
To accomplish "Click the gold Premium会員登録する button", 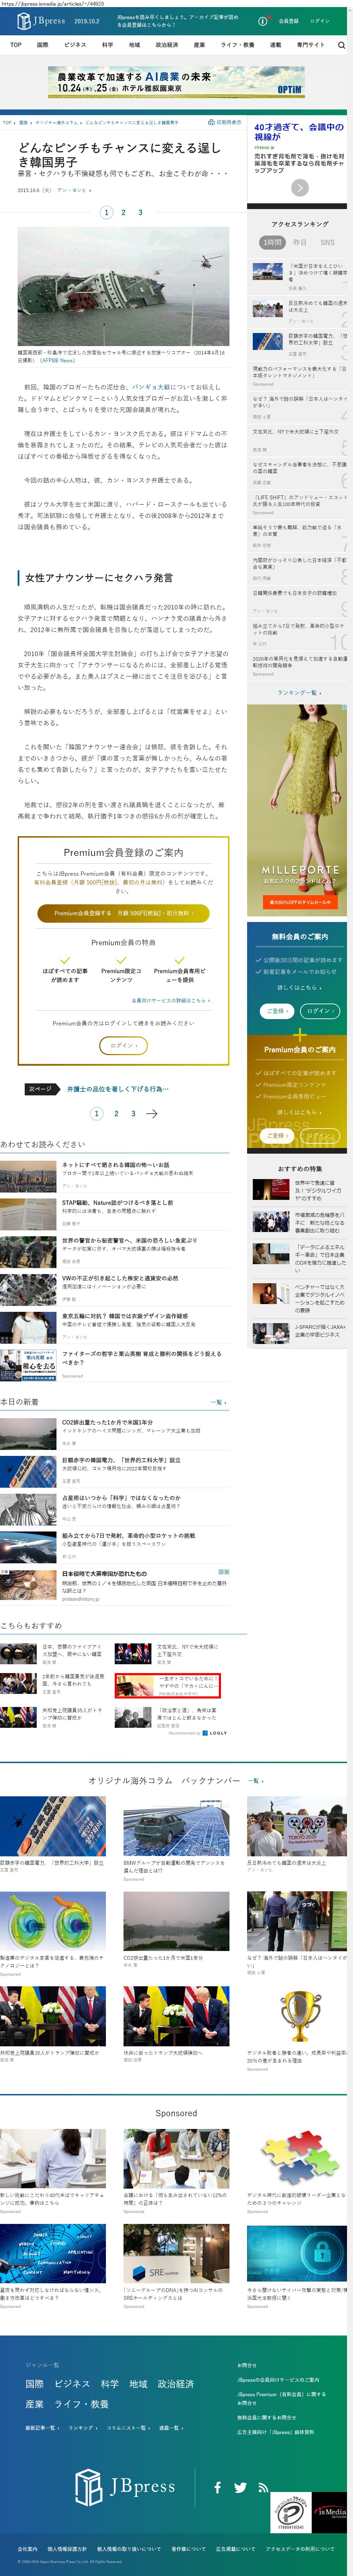I will pos(123,913).
